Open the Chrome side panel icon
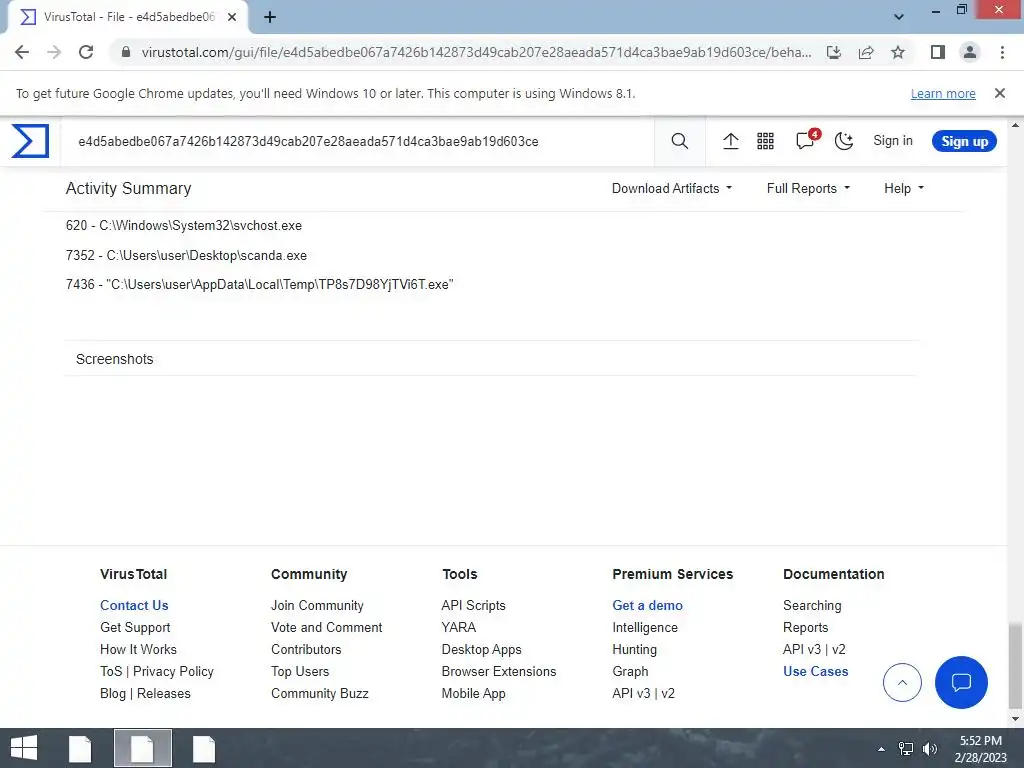The height and width of the screenshot is (768, 1024). coord(938,52)
